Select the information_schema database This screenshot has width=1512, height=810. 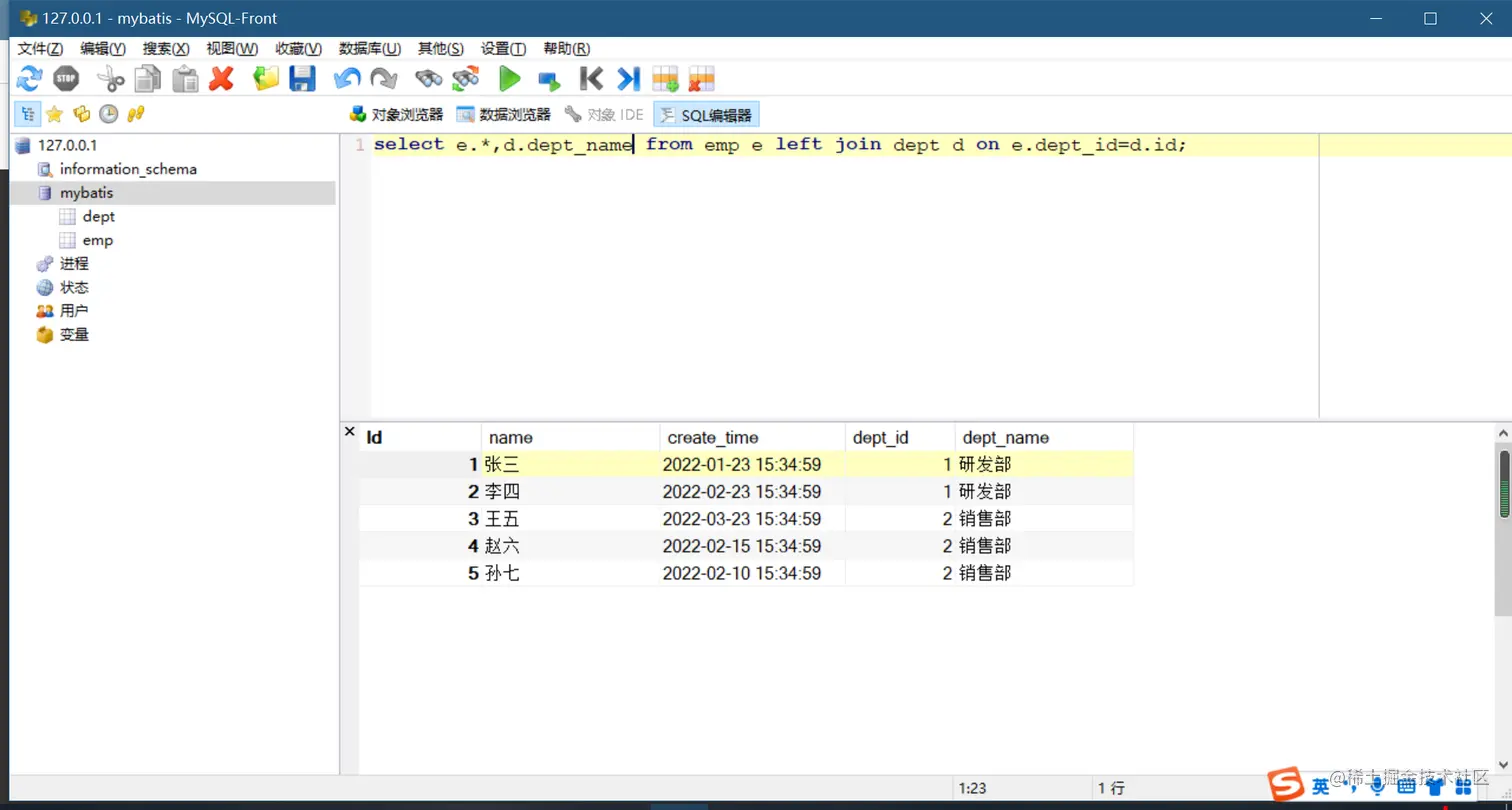(x=128, y=169)
